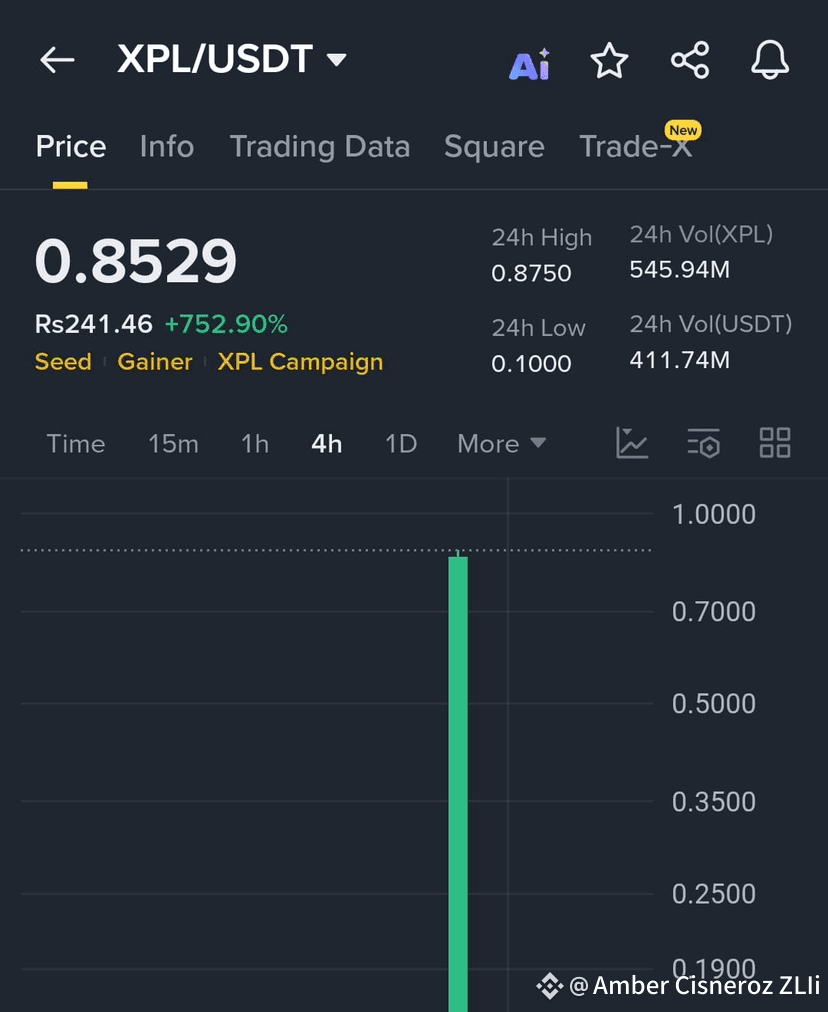Expand the More timeframes dropdown
Viewport: 828px width, 1012px height.
point(501,444)
